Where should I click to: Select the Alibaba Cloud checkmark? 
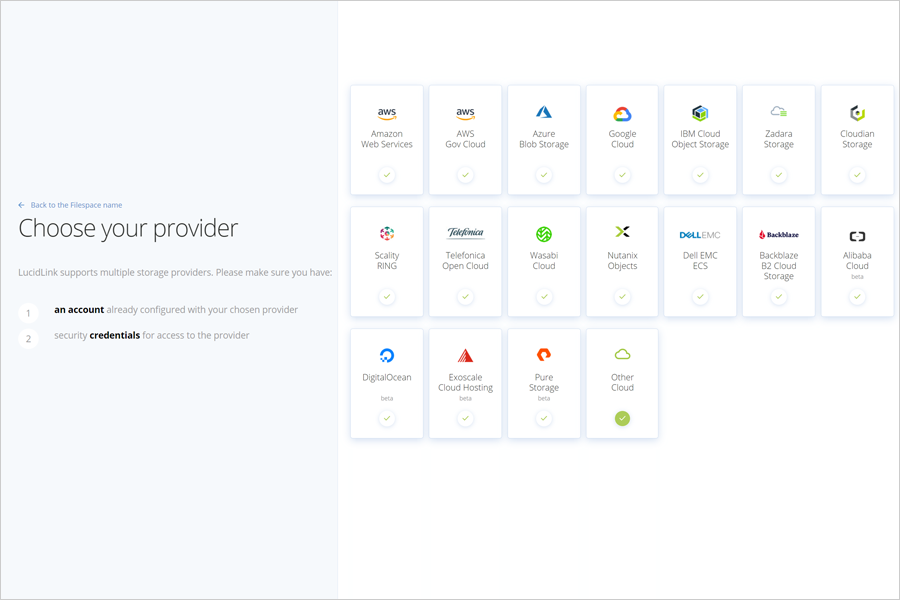tap(858, 297)
